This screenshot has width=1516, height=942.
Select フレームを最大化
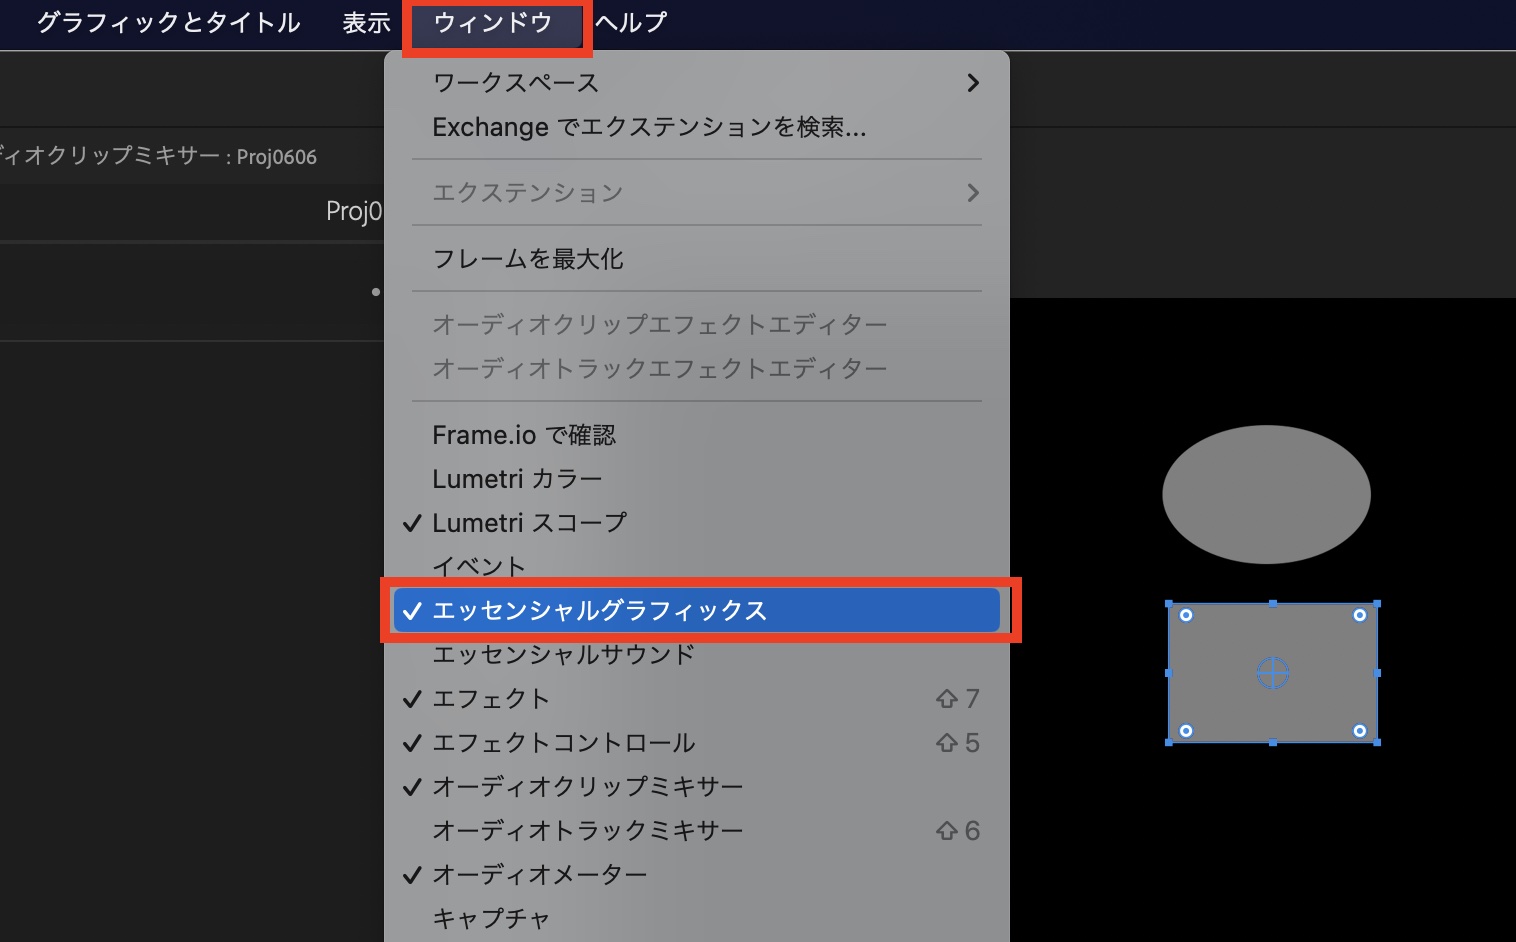[527, 258]
